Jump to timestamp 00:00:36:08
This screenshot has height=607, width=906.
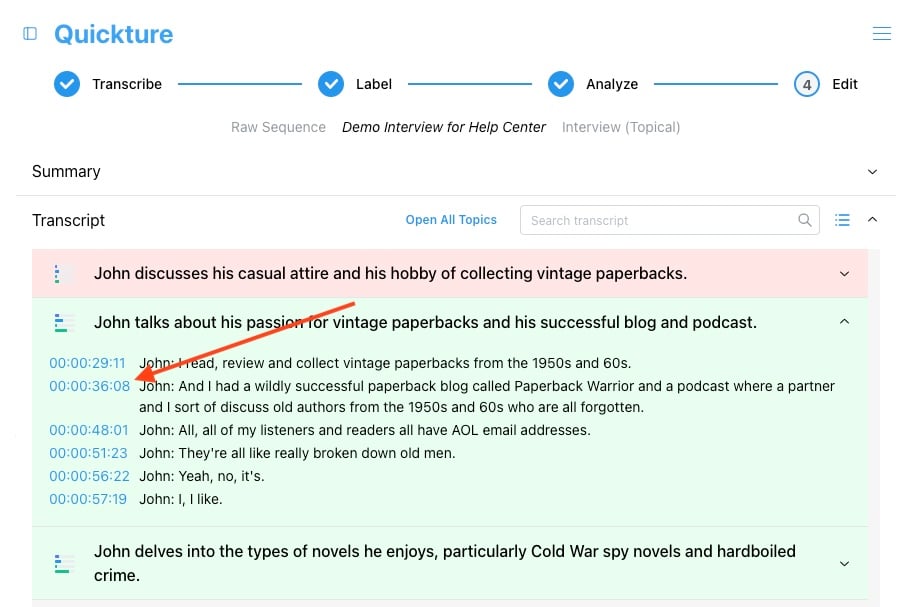pos(90,386)
